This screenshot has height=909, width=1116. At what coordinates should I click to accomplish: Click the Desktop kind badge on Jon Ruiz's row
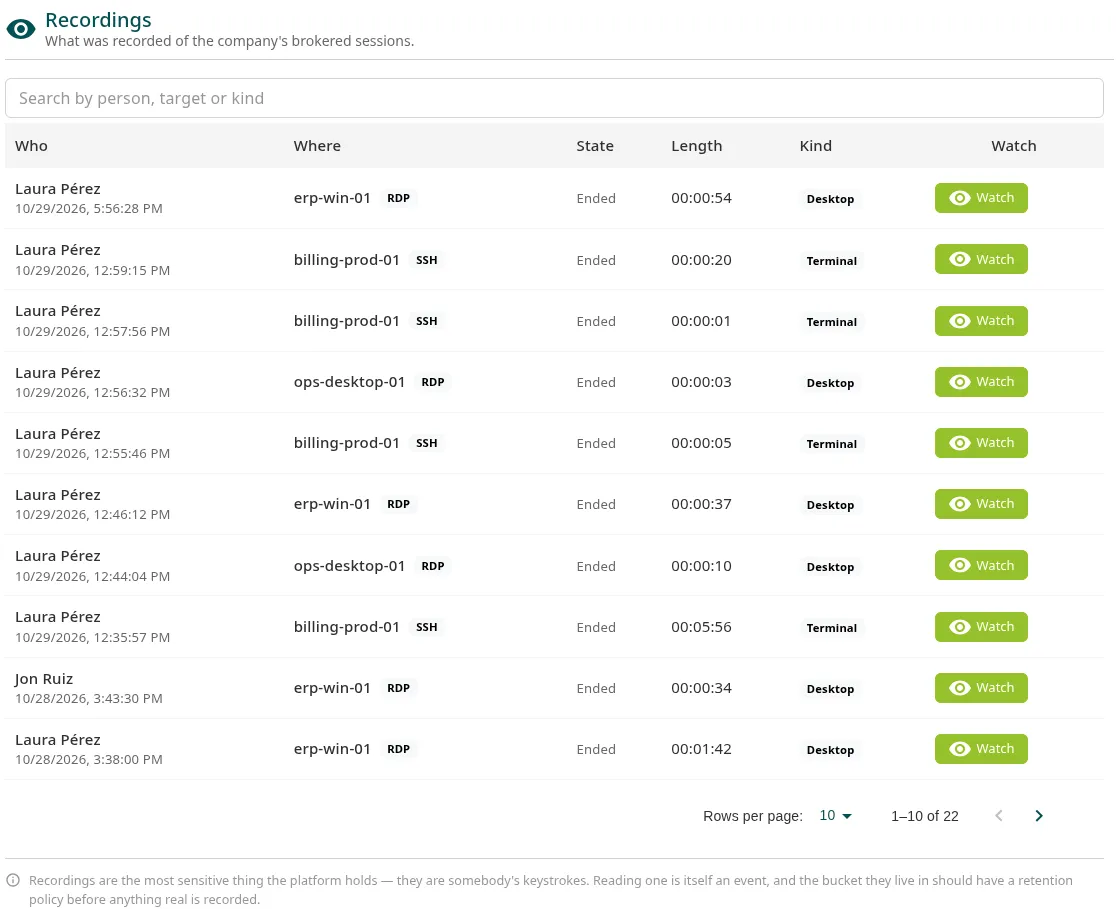tap(830, 689)
